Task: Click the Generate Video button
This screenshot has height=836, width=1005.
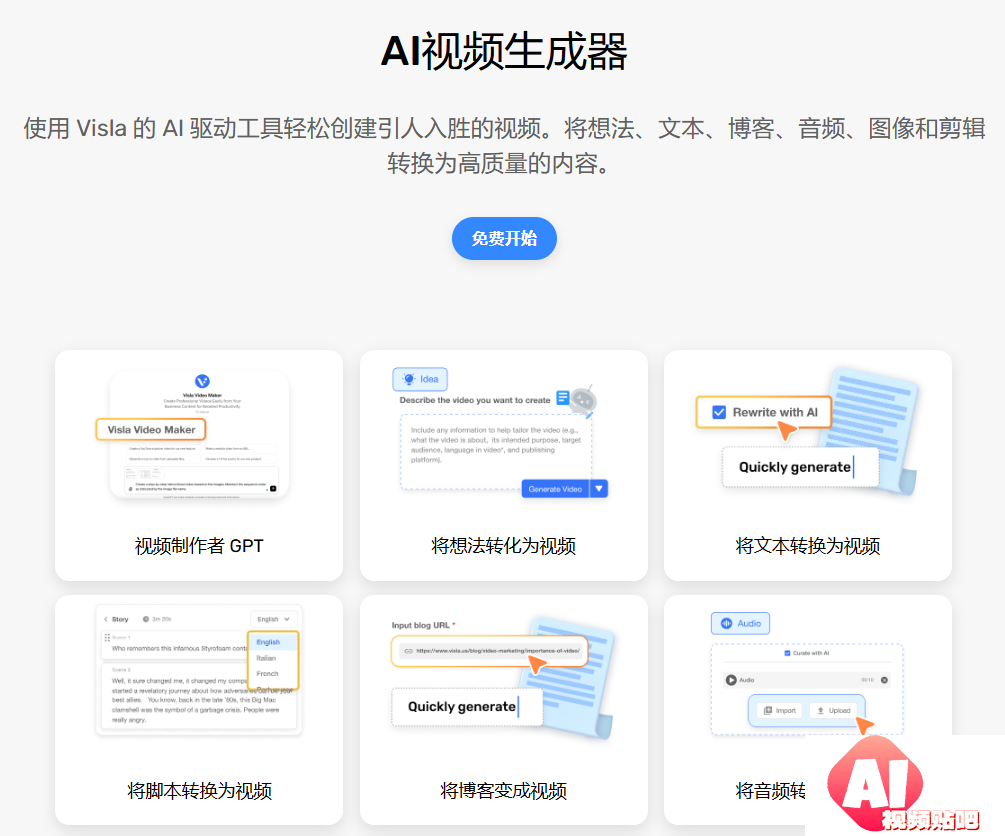Action: 555,489
